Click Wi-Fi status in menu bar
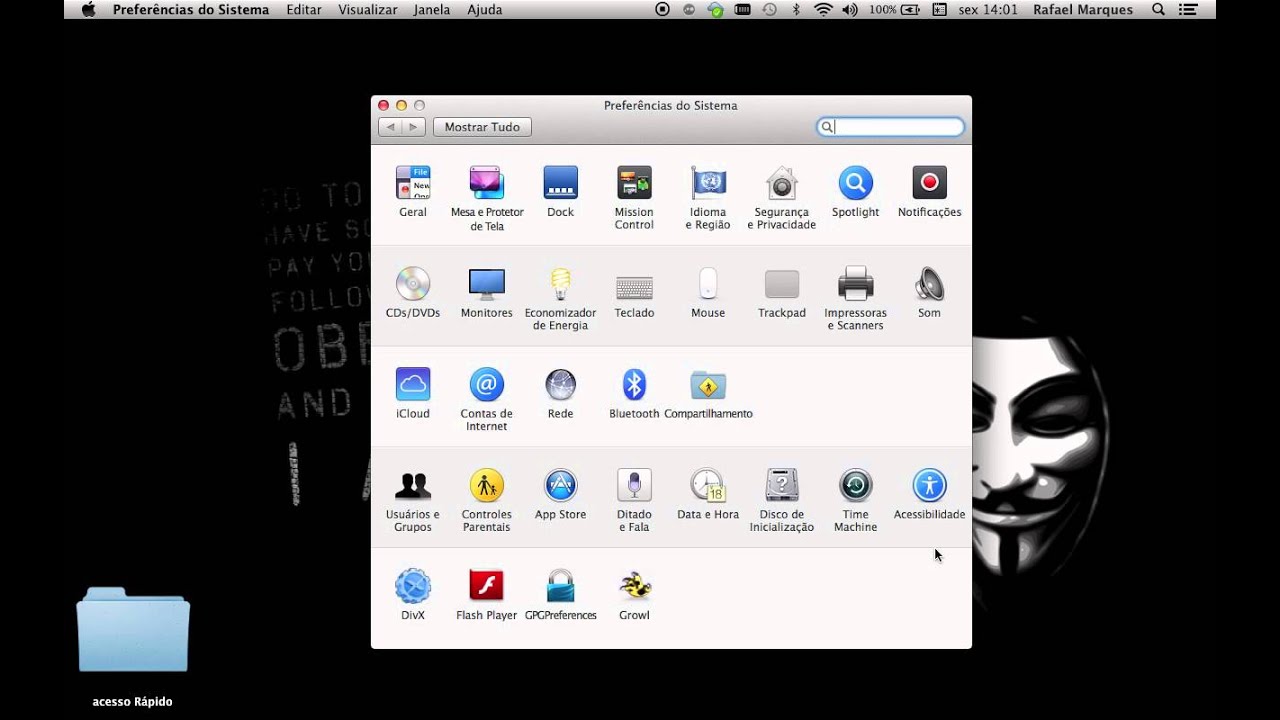Screen dimensions: 1280x720 click(x=823, y=9)
